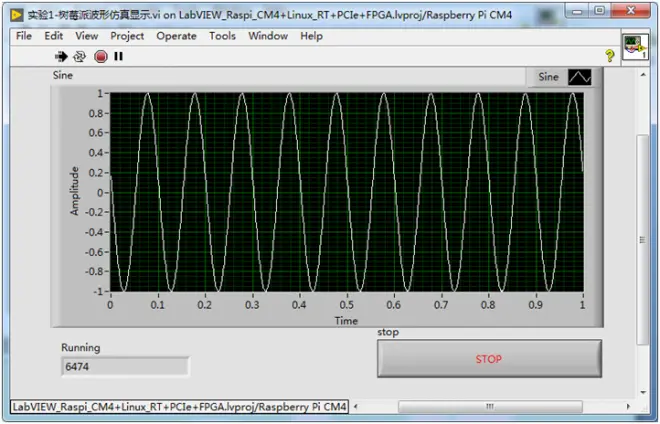Click the Running label
660x424 pixels.
click(81, 348)
